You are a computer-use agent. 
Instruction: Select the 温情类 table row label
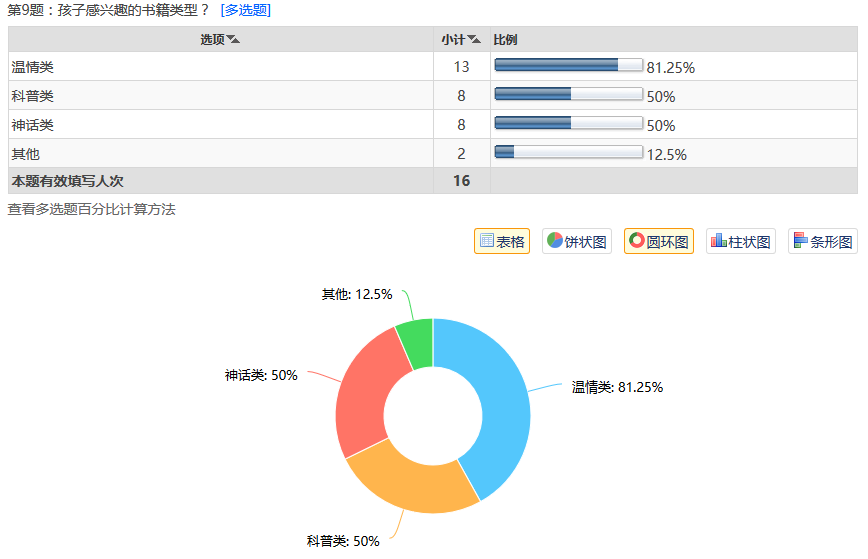[33, 67]
